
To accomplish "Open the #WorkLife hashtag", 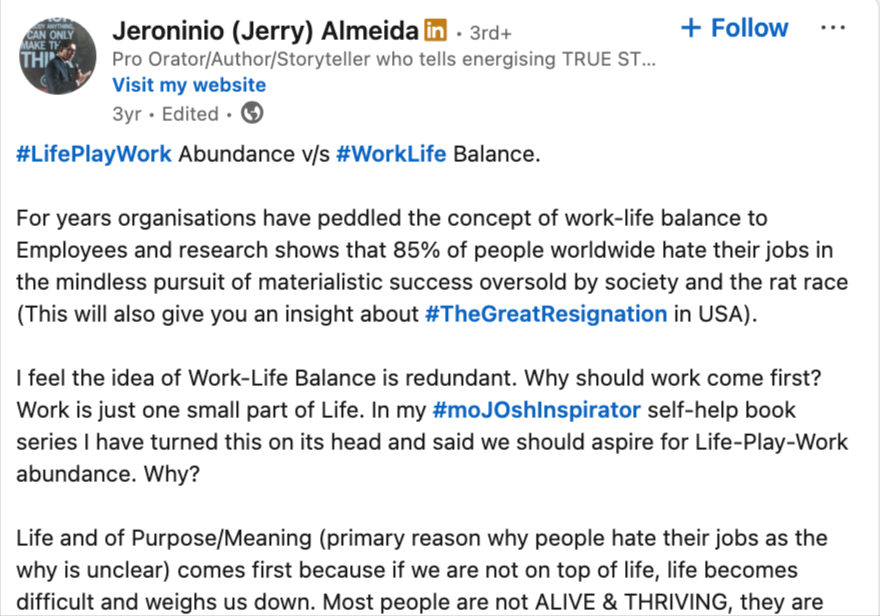I will tap(391, 154).
